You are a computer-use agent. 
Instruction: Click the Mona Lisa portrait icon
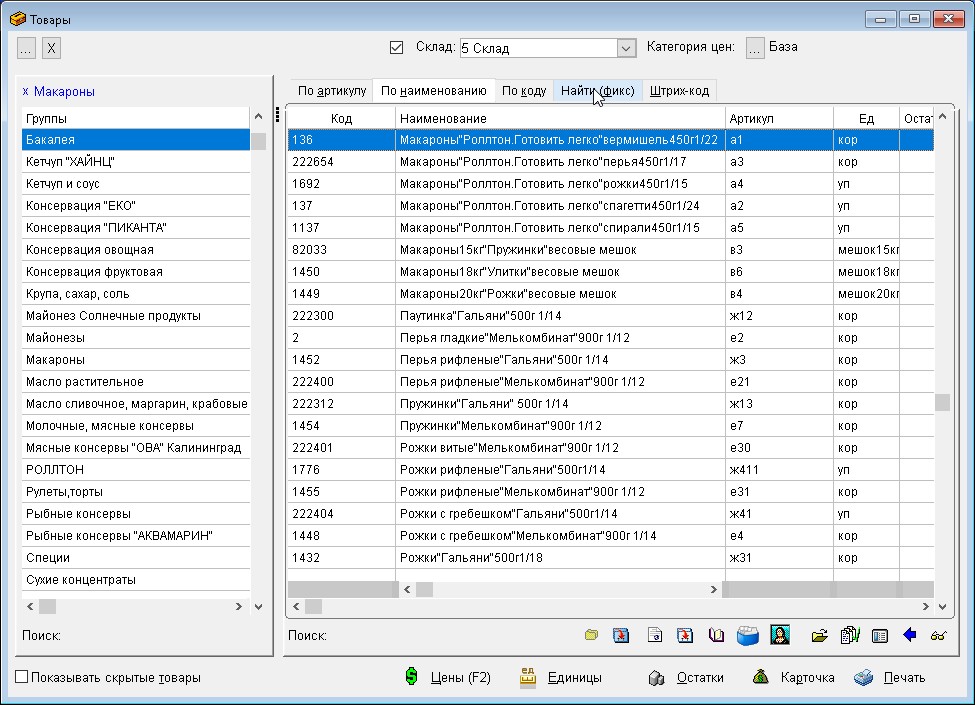(x=781, y=635)
